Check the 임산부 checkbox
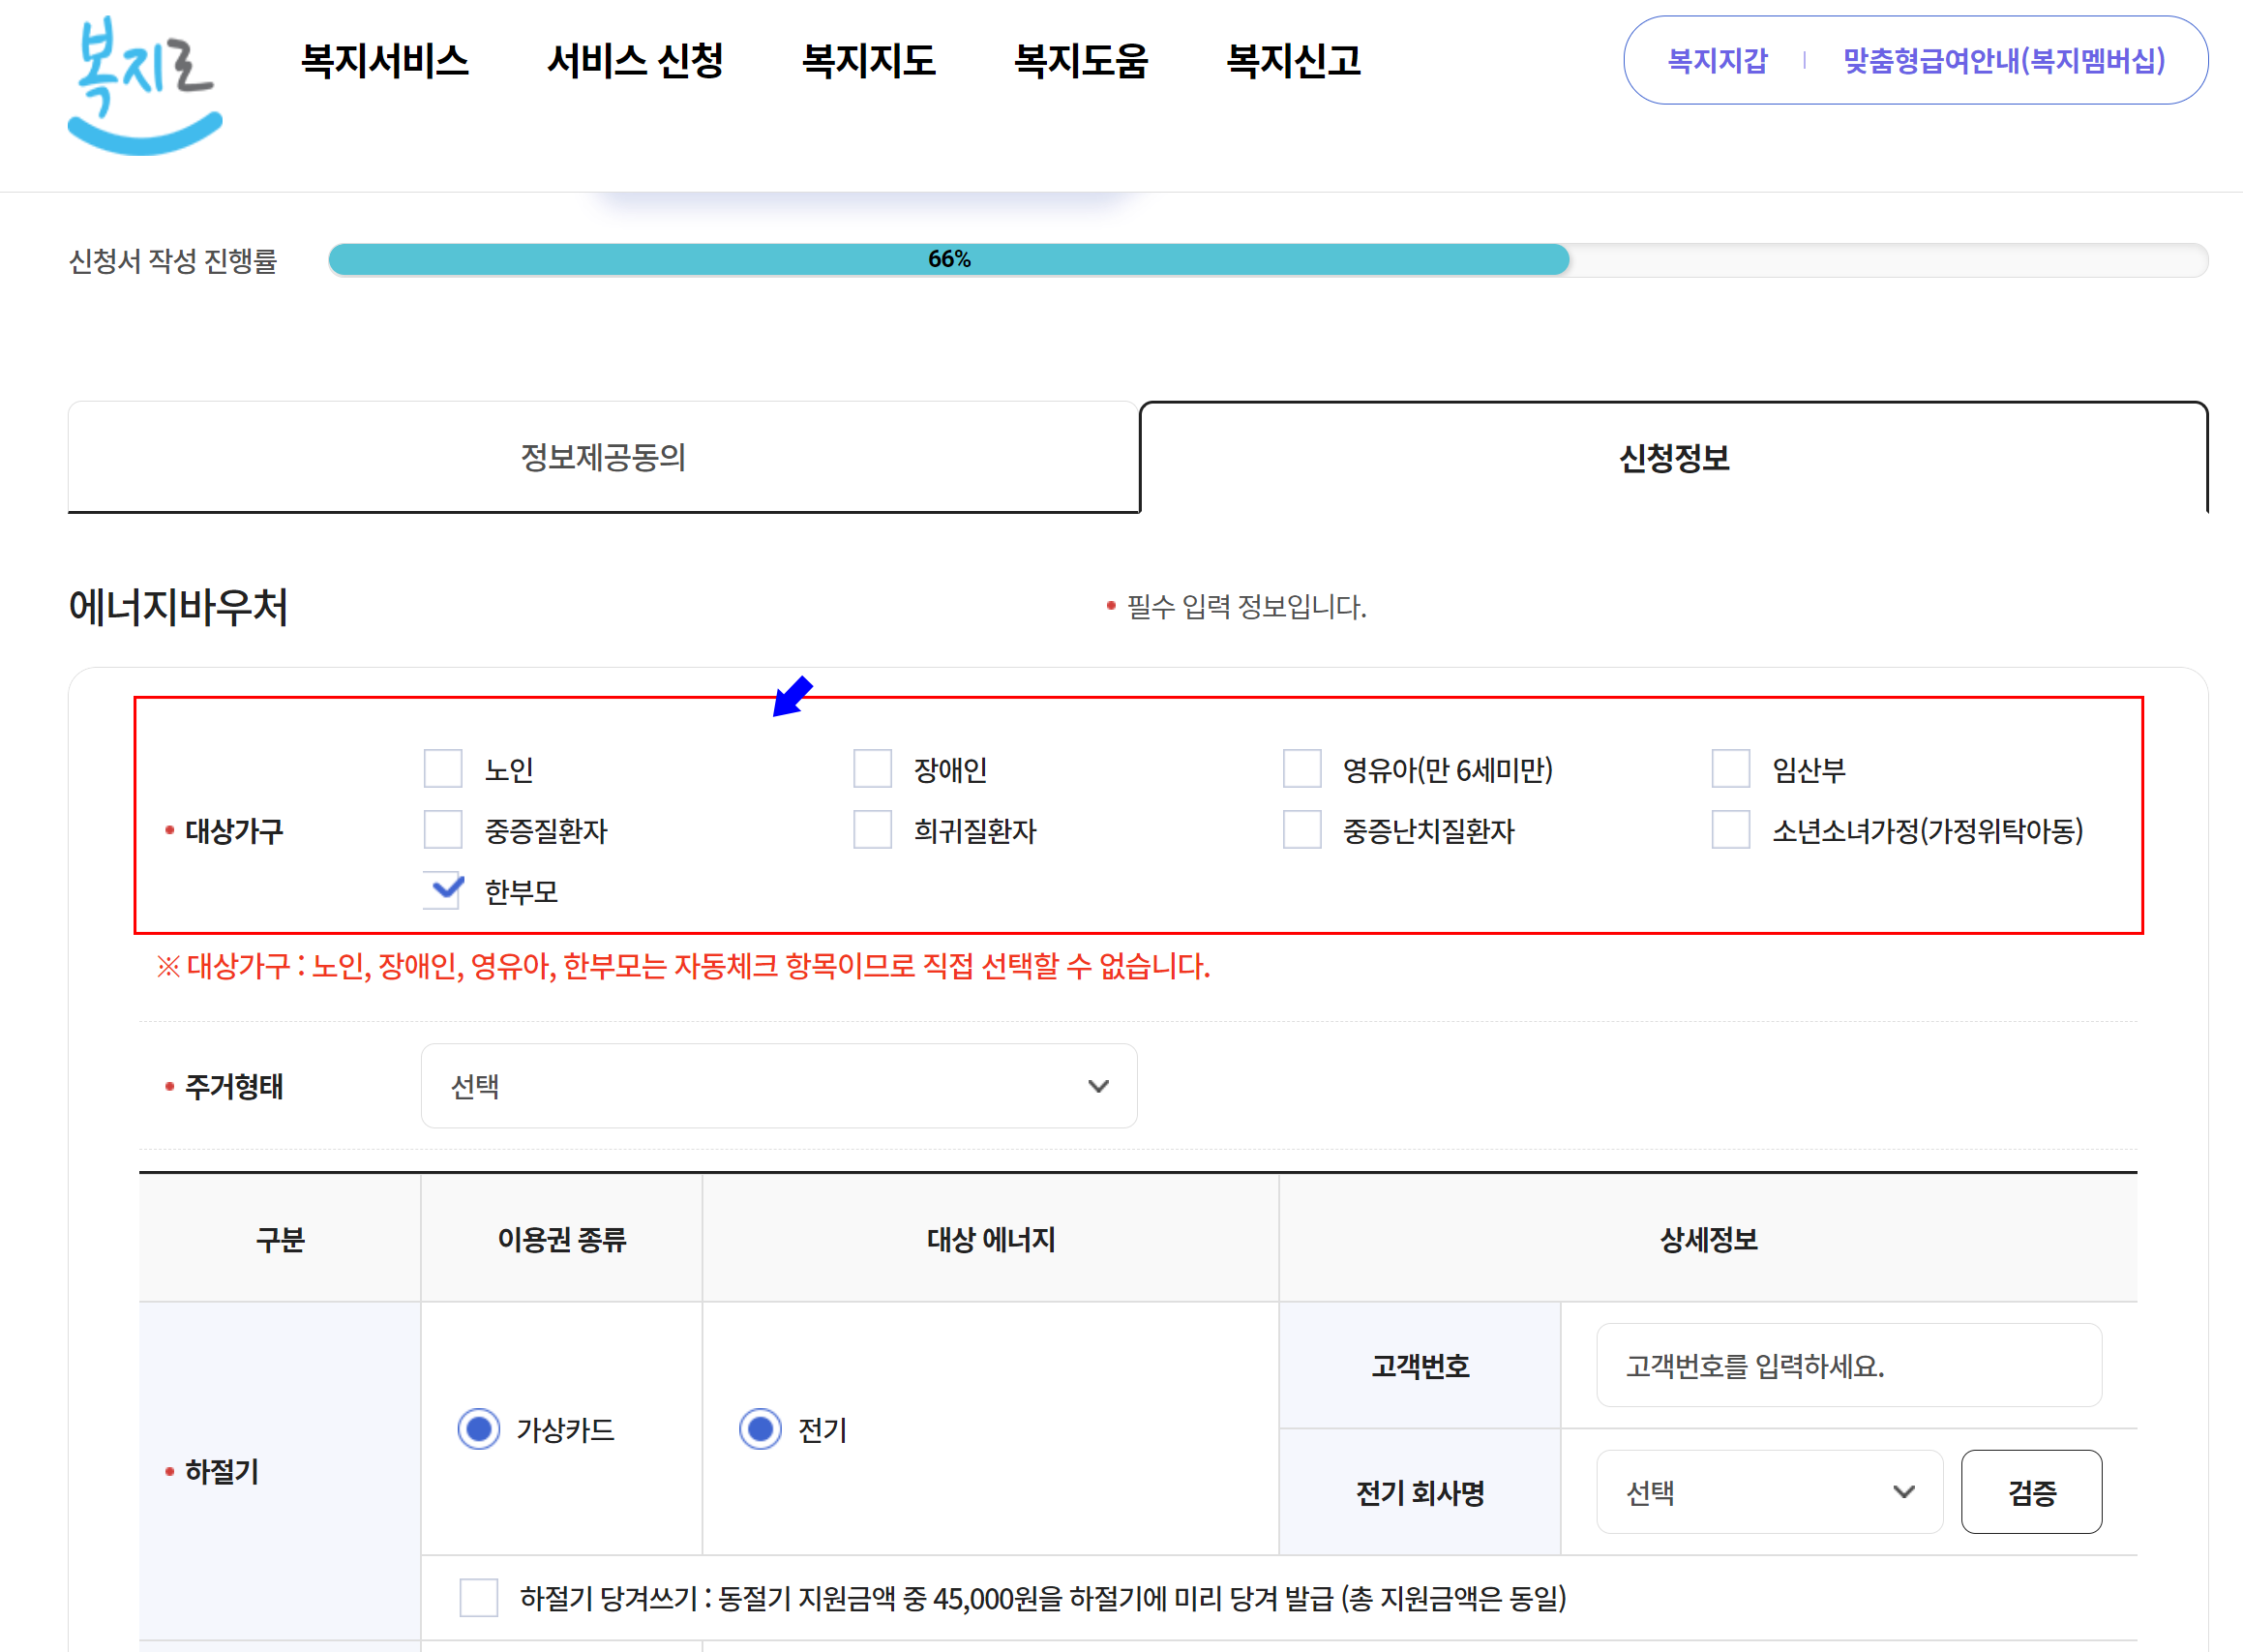This screenshot has height=1652, width=2243. (x=1729, y=769)
